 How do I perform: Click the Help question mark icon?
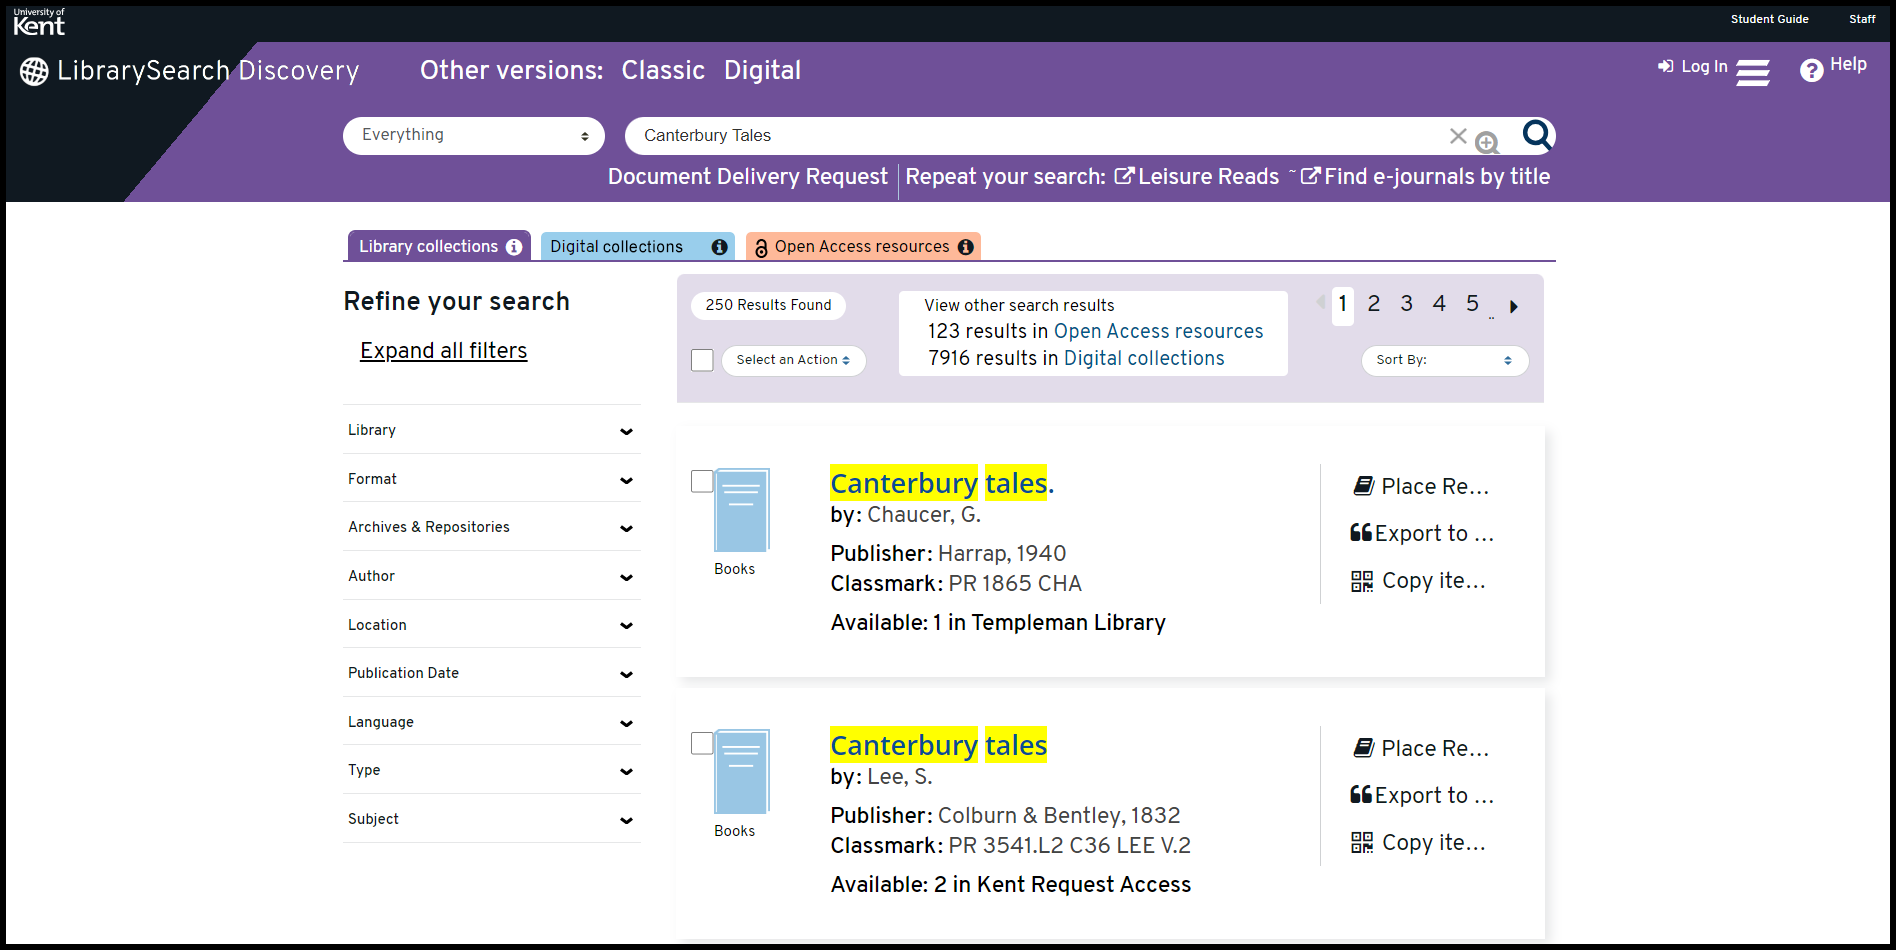tap(1811, 70)
